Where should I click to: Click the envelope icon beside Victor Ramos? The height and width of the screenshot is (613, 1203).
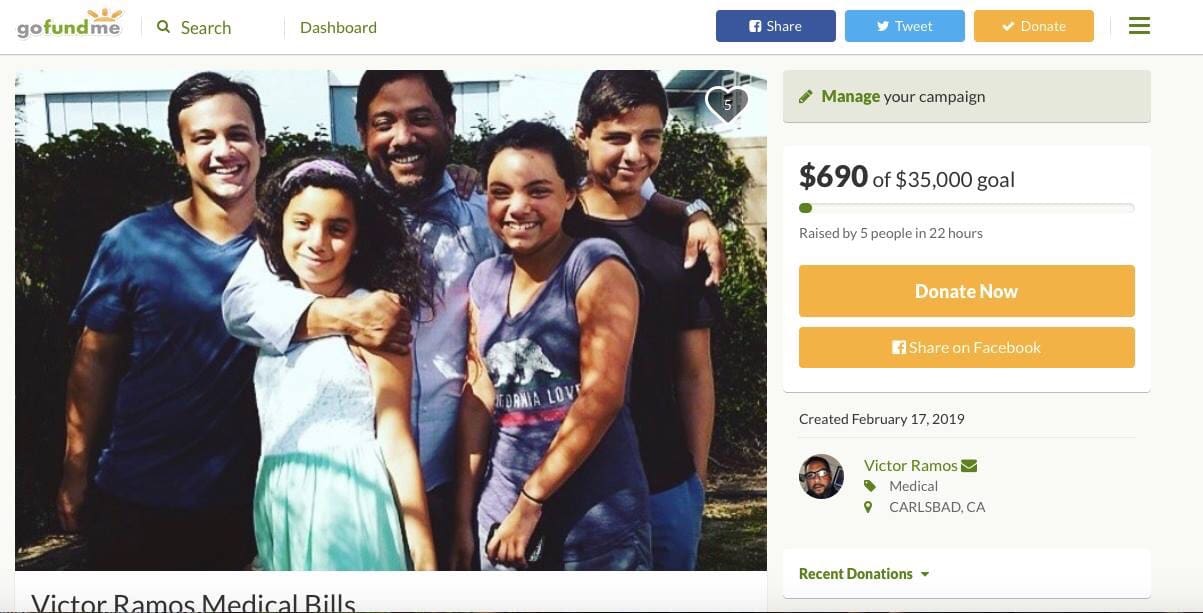tap(969, 465)
